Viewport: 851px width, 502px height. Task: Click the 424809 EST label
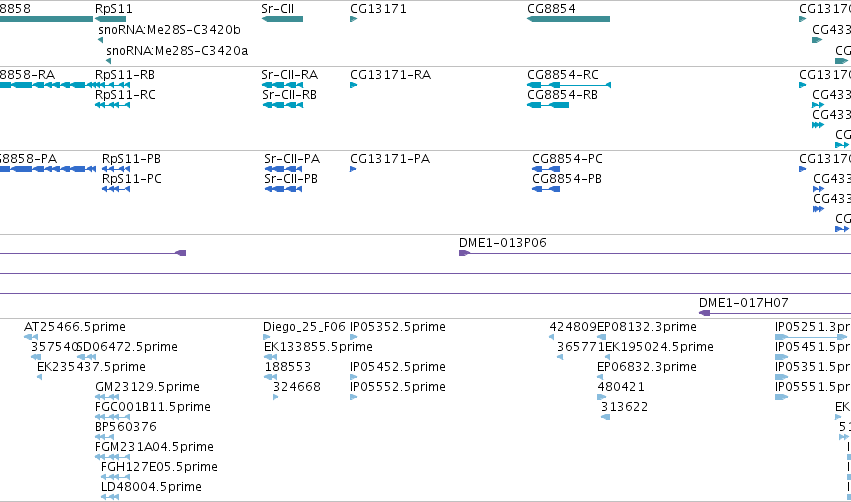(573, 327)
